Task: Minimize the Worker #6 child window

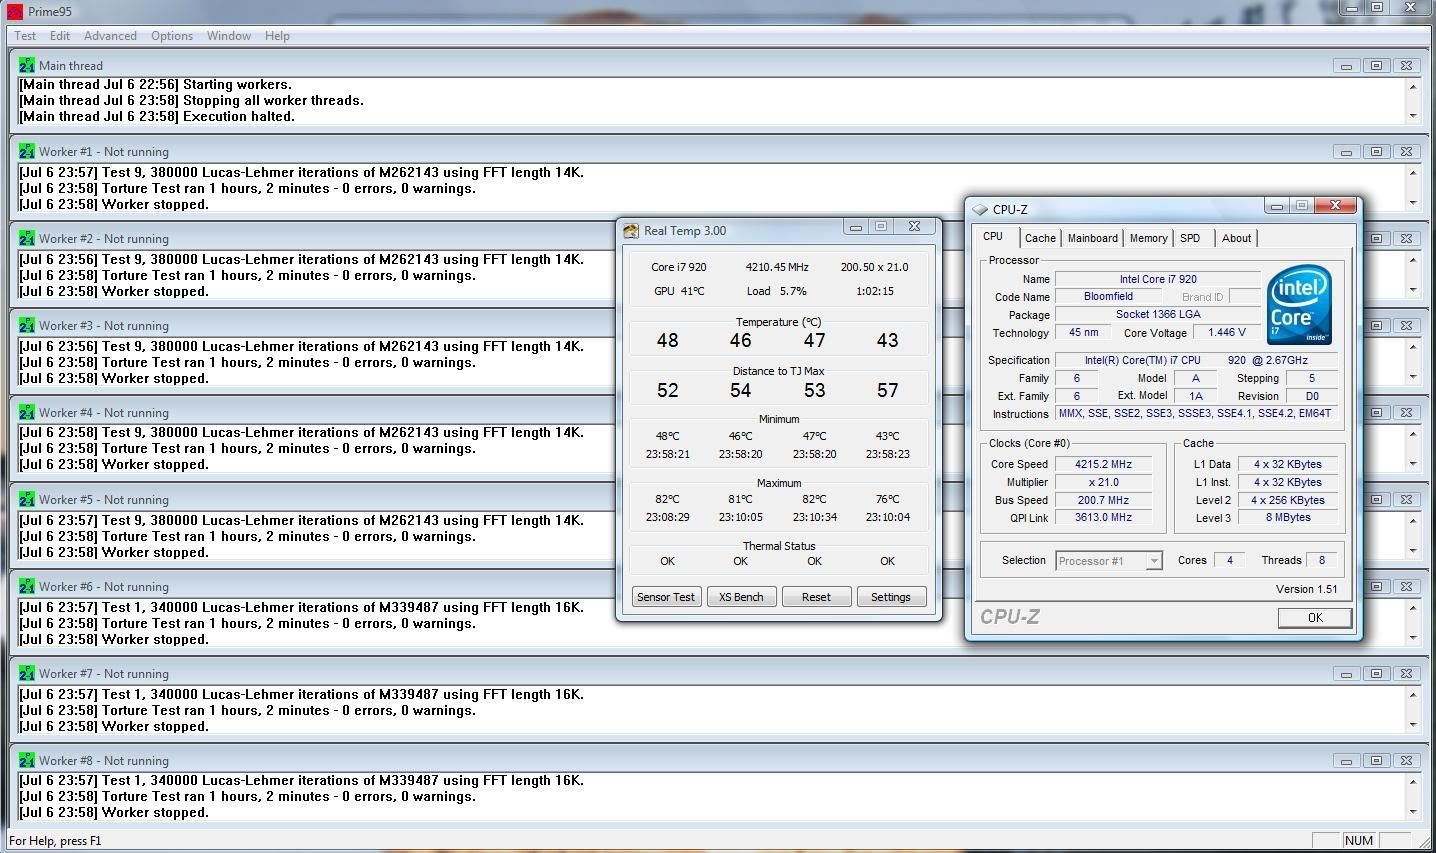Action: point(1346,587)
